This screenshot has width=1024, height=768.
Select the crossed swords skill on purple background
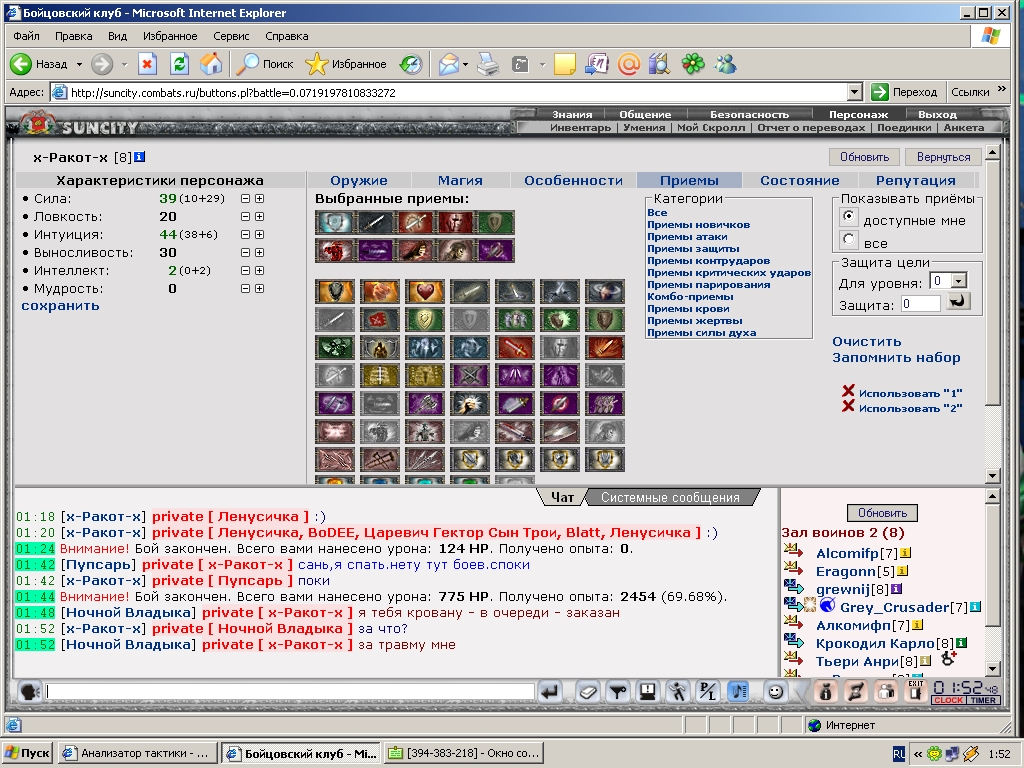pos(470,376)
